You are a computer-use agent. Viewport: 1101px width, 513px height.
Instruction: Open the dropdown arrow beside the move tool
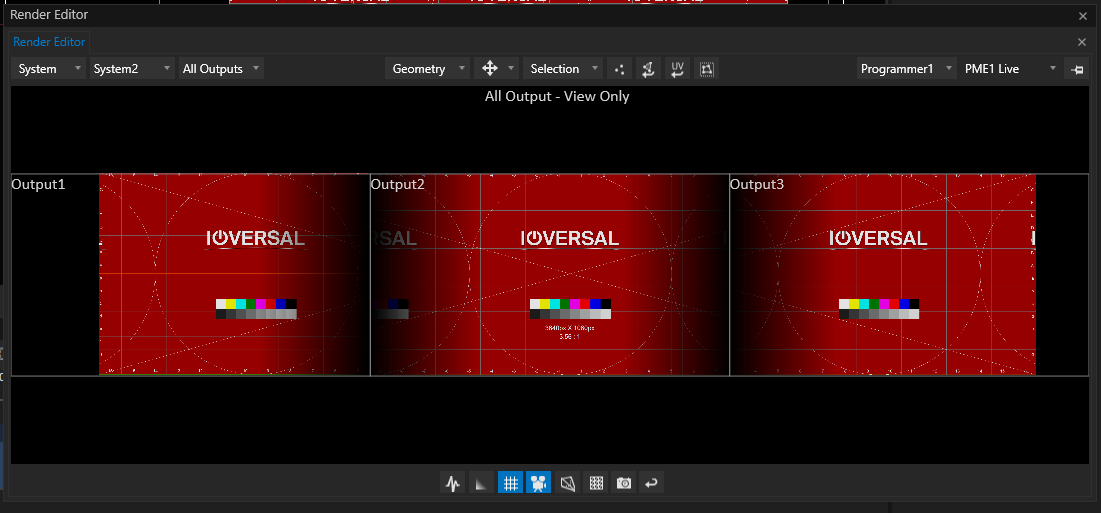click(x=511, y=69)
